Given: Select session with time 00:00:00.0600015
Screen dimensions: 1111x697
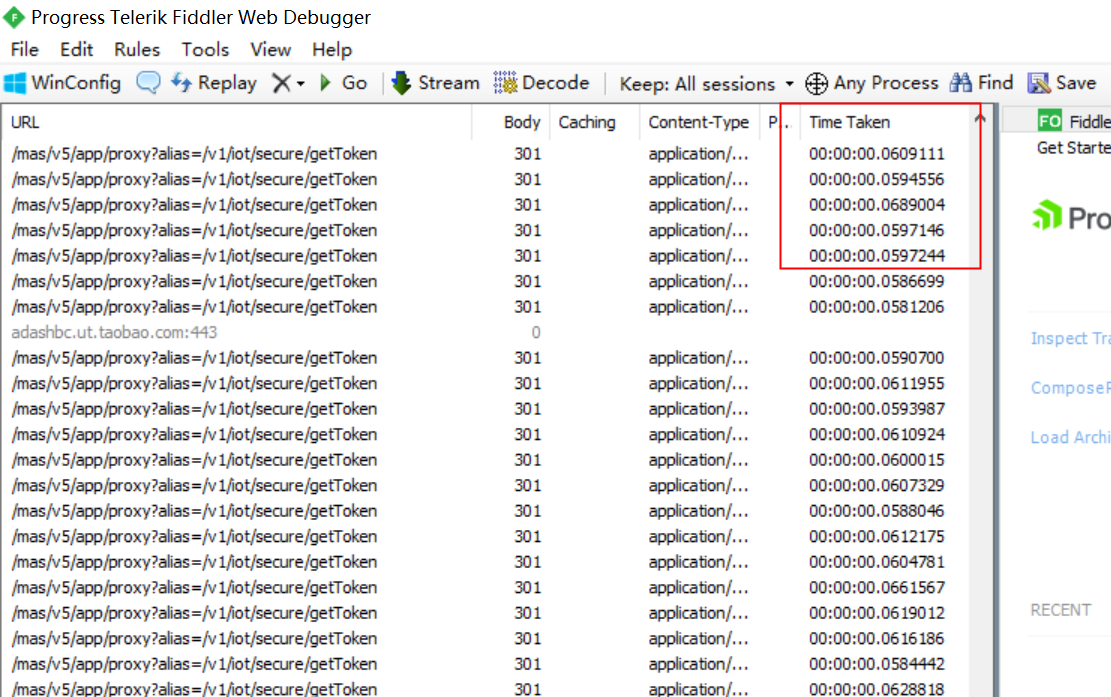Looking at the screenshot, I should tap(485, 460).
